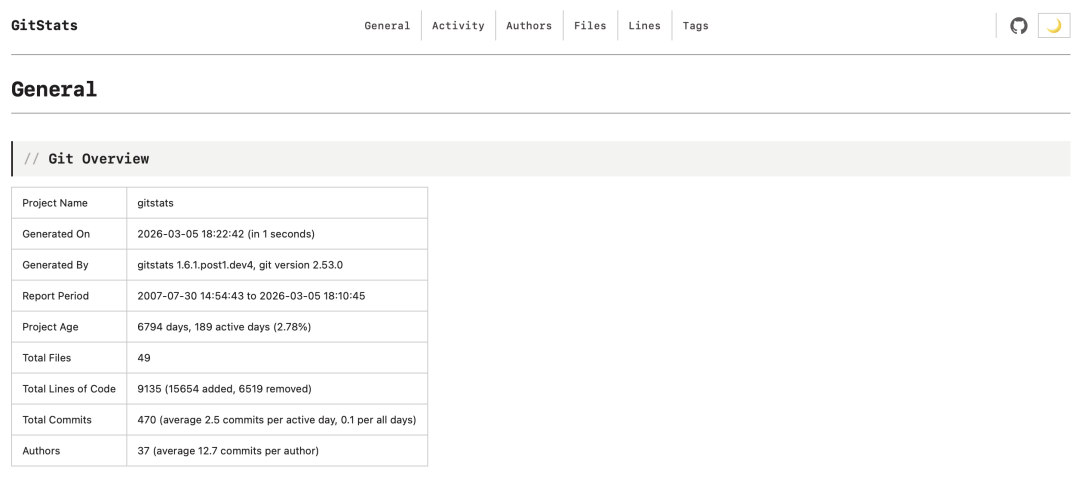Go to the Lines nav tab
Viewport: 1080px width, 500px height.
(x=645, y=26)
